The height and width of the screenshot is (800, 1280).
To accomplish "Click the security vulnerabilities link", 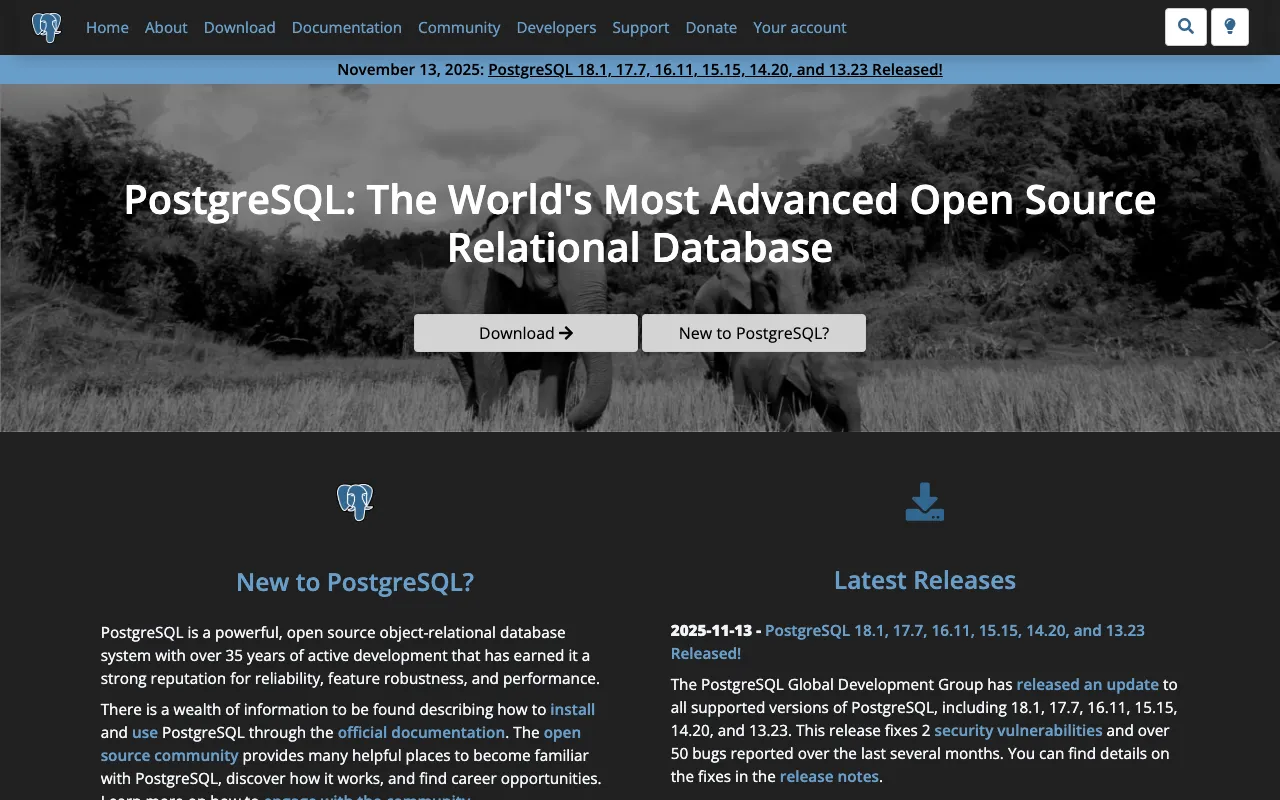I will point(1017,730).
